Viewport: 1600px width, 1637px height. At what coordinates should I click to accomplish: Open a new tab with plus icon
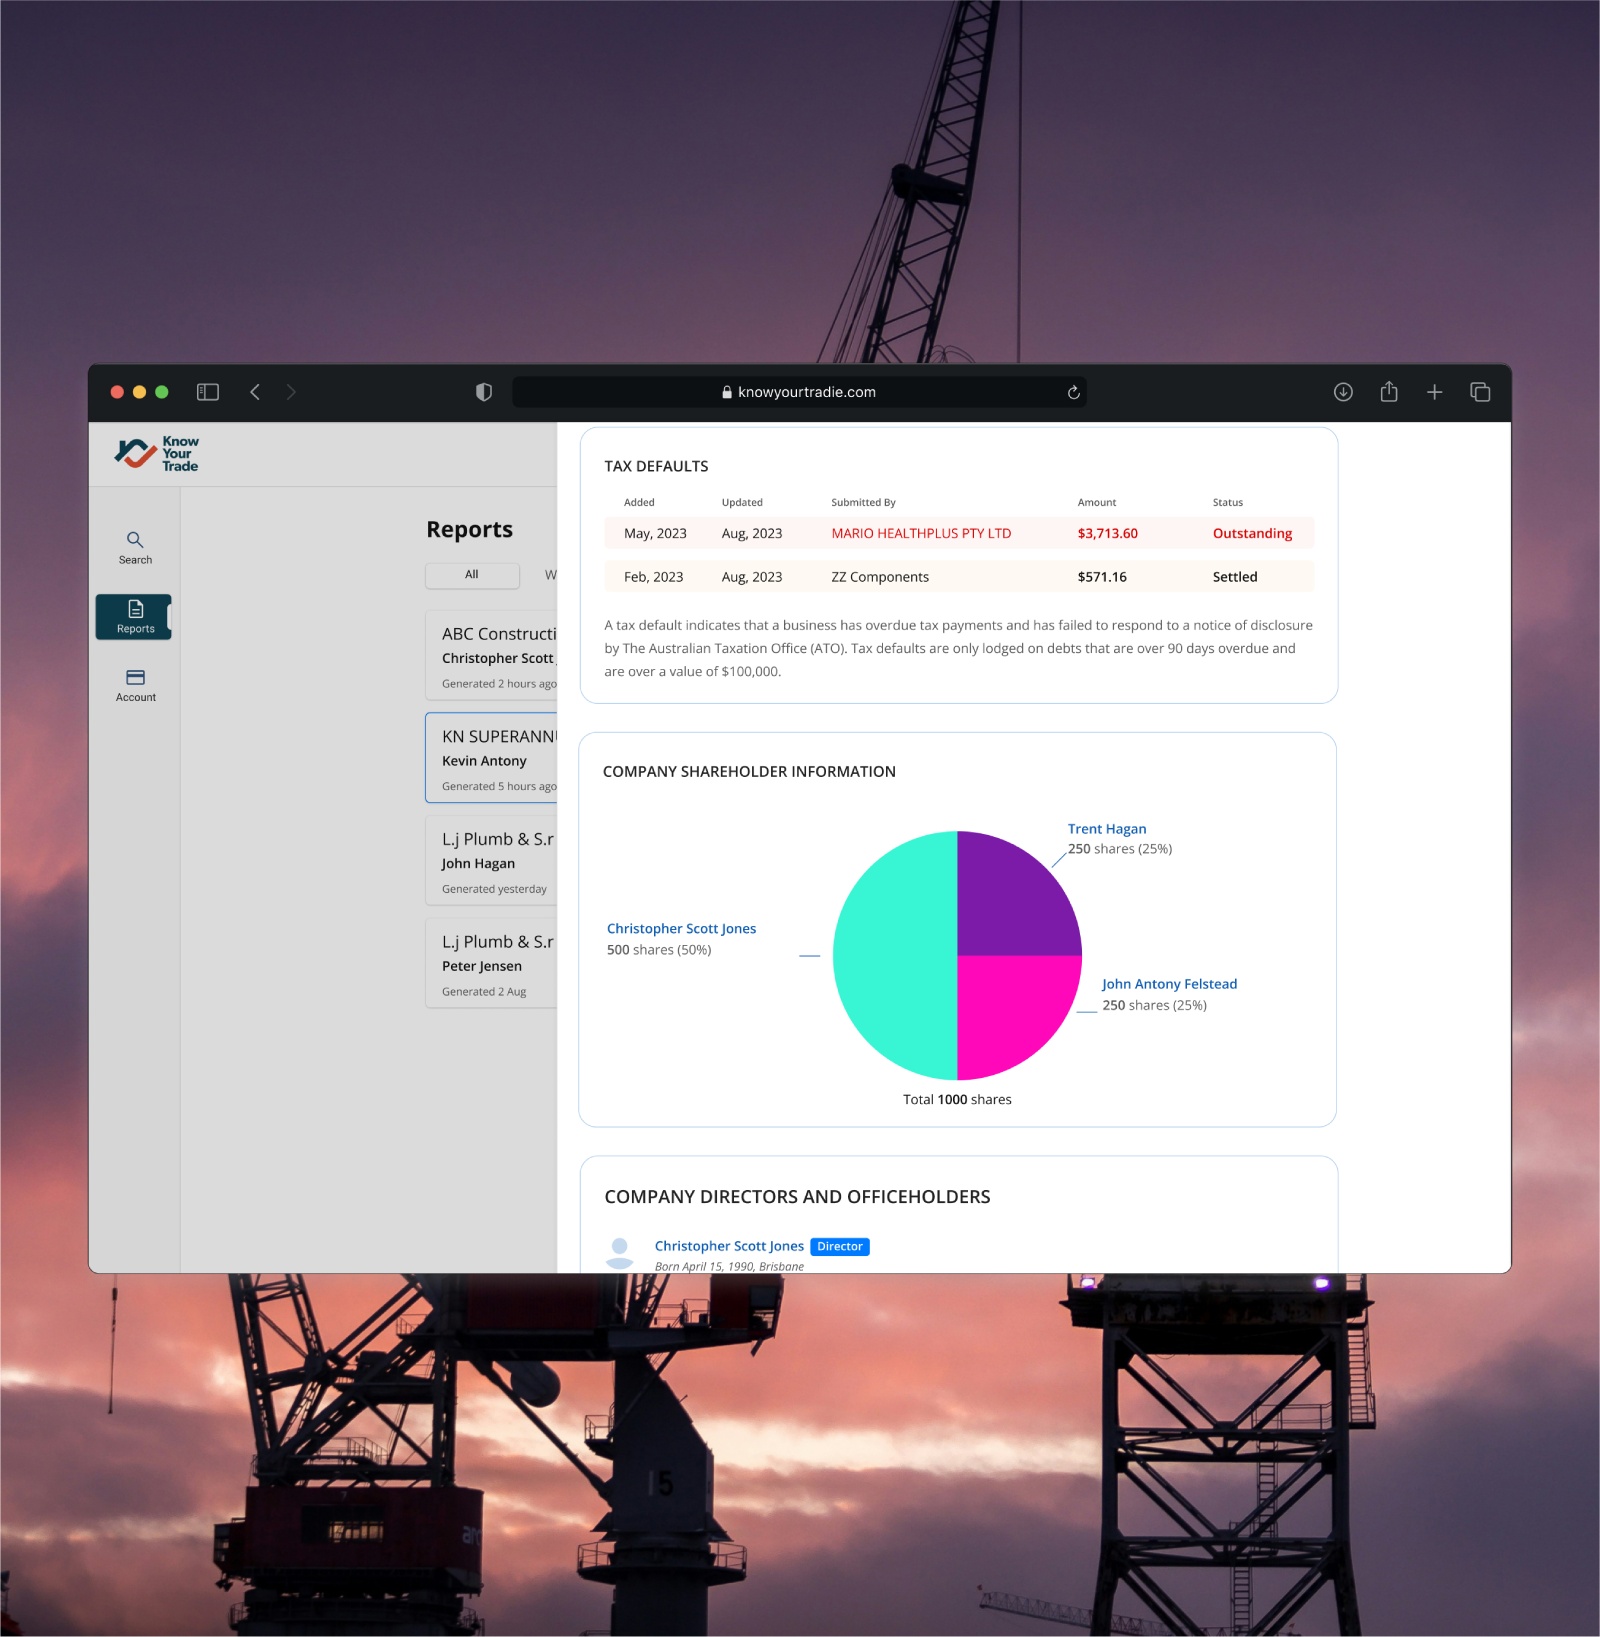coord(1434,392)
